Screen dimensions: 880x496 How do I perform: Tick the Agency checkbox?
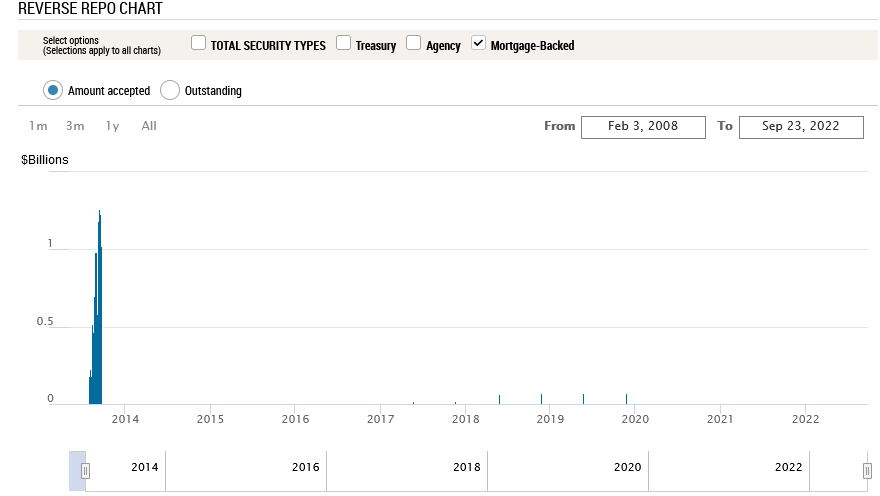click(414, 43)
